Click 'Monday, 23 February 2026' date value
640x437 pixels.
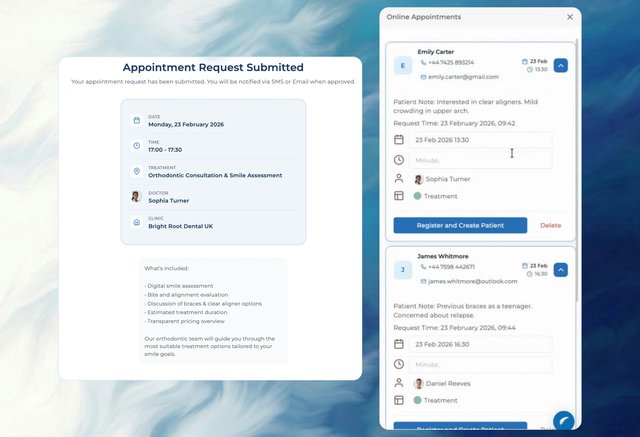click(x=186, y=124)
